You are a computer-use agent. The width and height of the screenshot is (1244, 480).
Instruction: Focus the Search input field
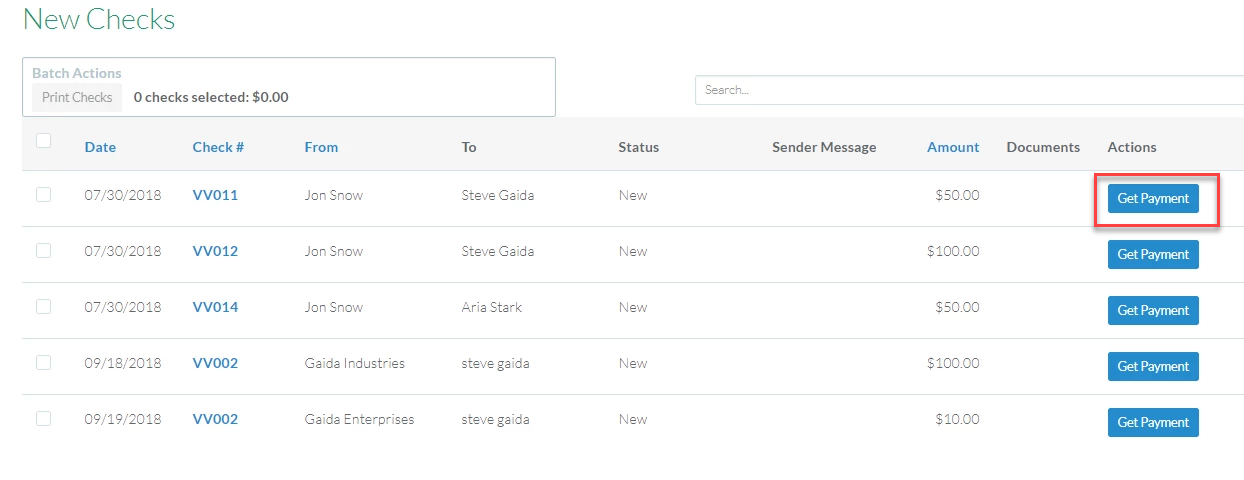point(969,90)
